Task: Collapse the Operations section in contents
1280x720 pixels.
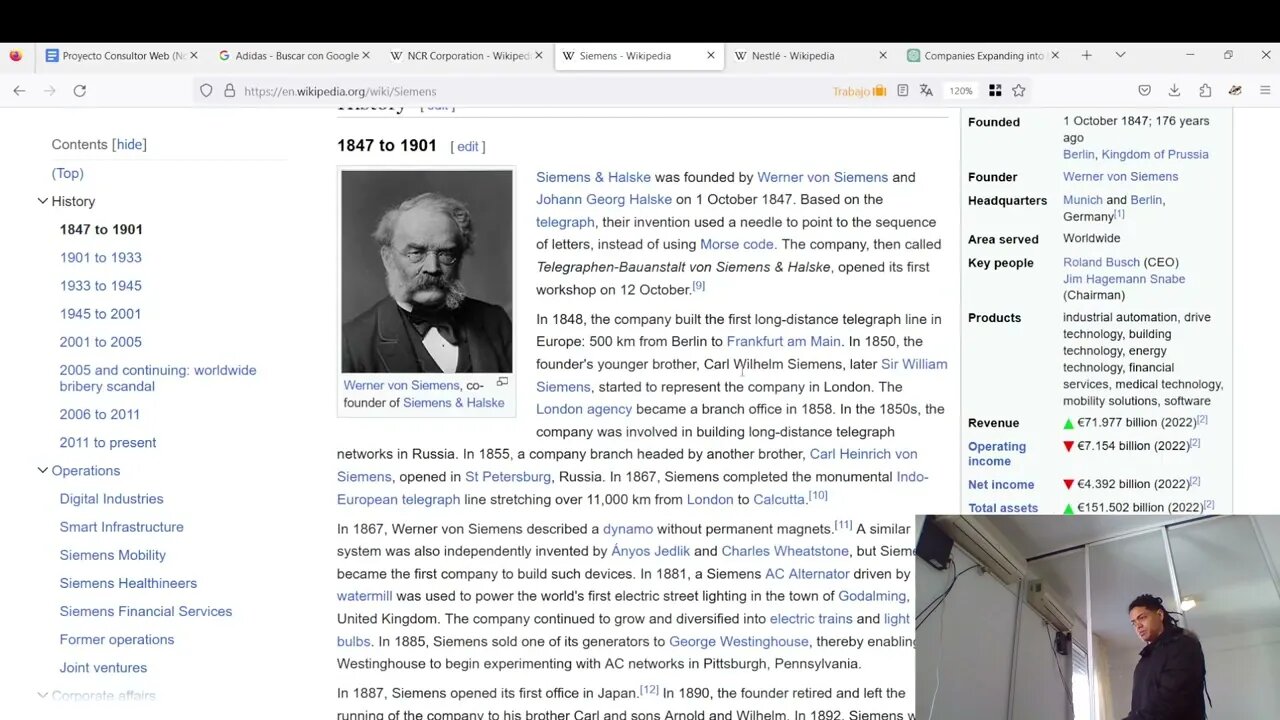Action: point(42,470)
